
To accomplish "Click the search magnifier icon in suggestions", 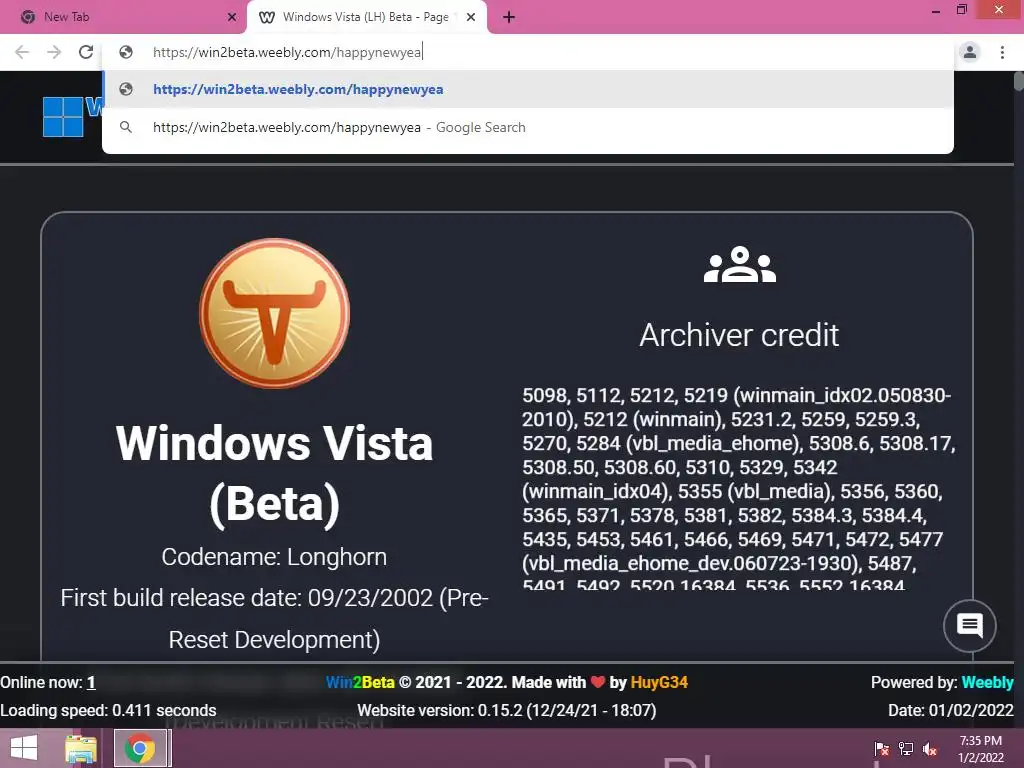I will [x=126, y=127].
